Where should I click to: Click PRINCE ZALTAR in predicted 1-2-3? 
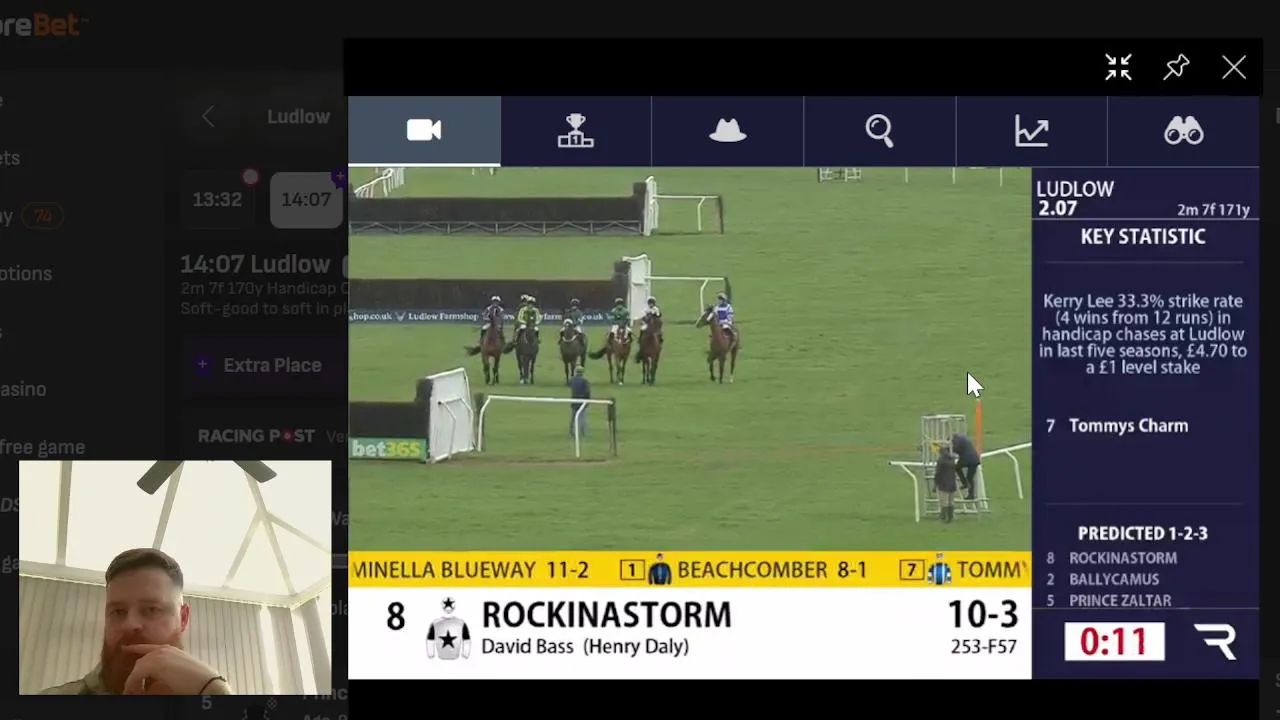click(x=1120, y=600)
